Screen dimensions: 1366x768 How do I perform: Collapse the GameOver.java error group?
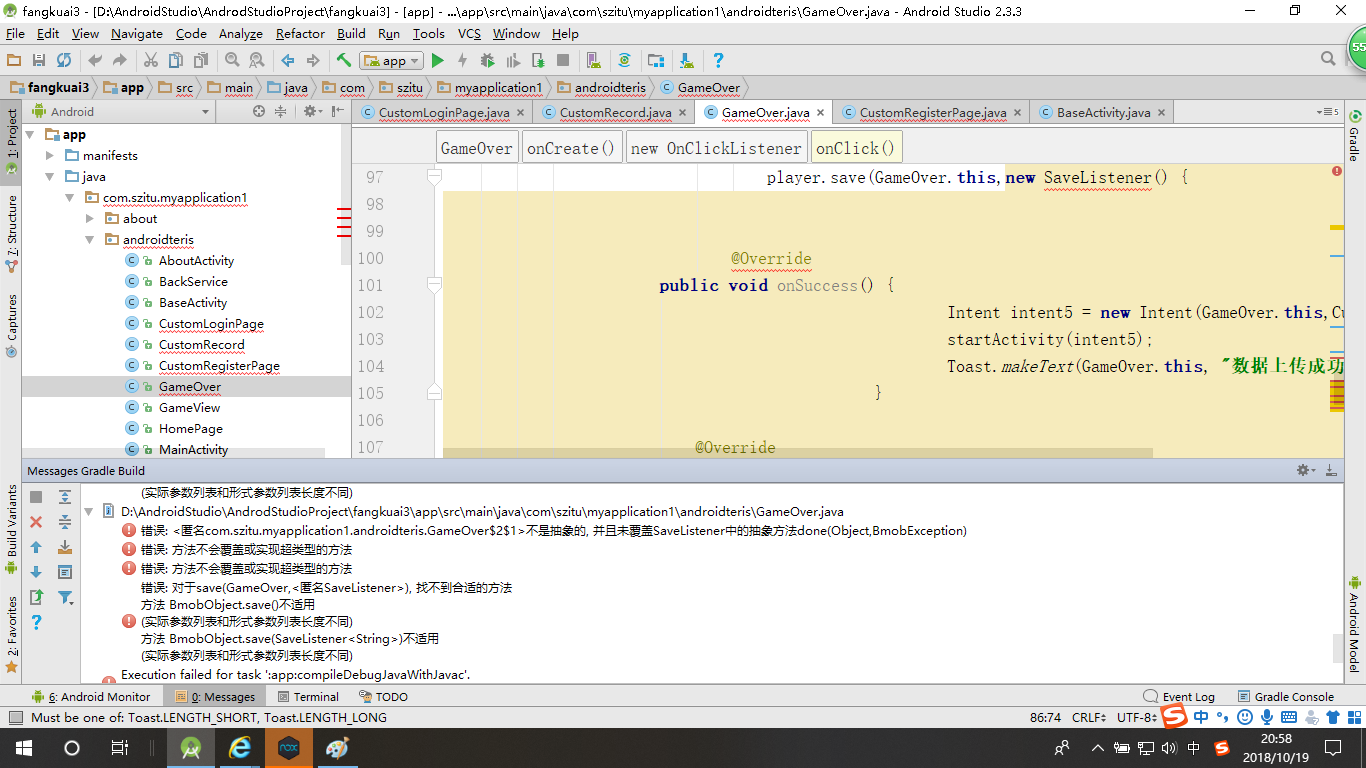pos(88,511)
